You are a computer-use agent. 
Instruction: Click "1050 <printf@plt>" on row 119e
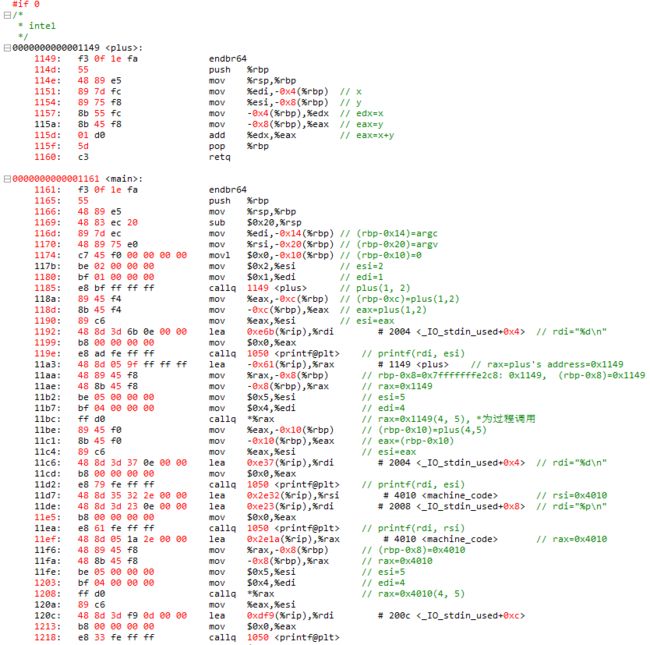(x=293, y=354)
